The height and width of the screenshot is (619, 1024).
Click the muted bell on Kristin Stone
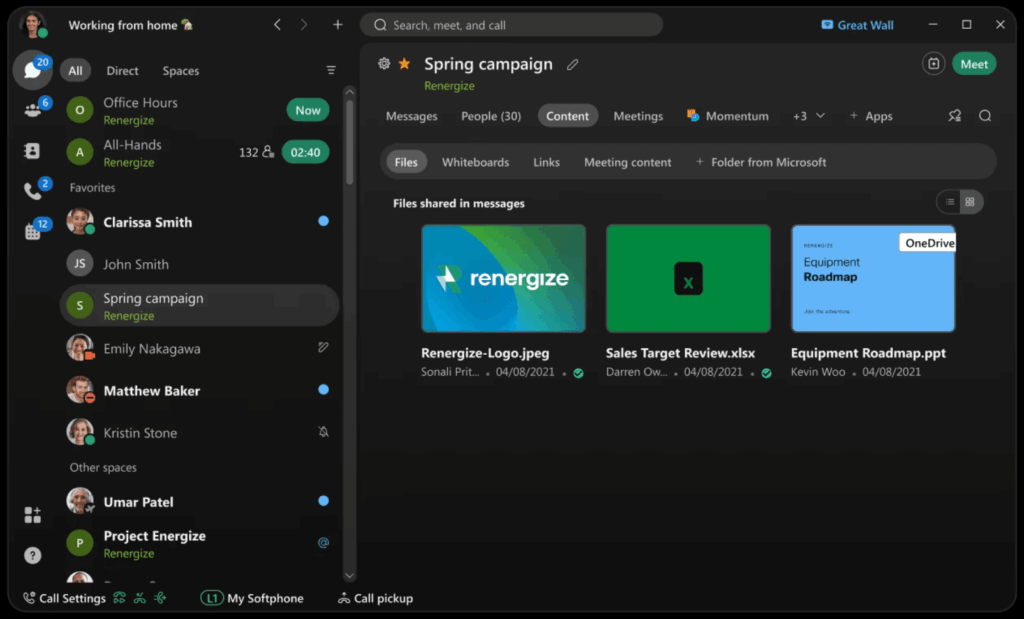[x=323, y=432]
